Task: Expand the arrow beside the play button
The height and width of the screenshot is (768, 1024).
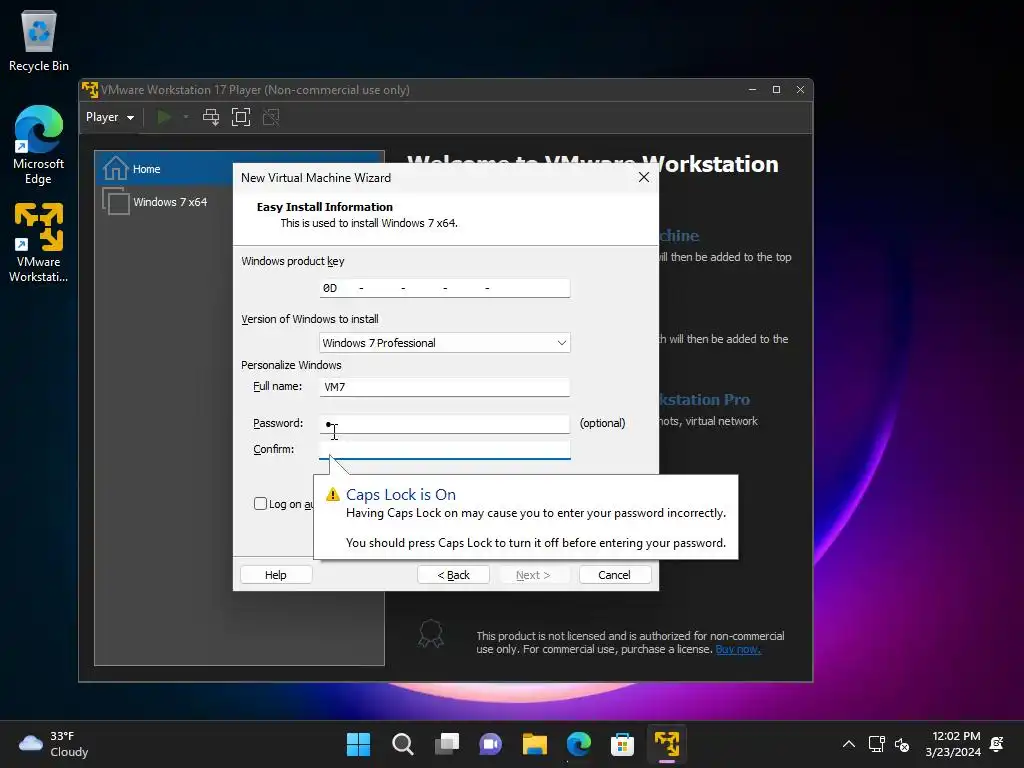Action: 186,117
